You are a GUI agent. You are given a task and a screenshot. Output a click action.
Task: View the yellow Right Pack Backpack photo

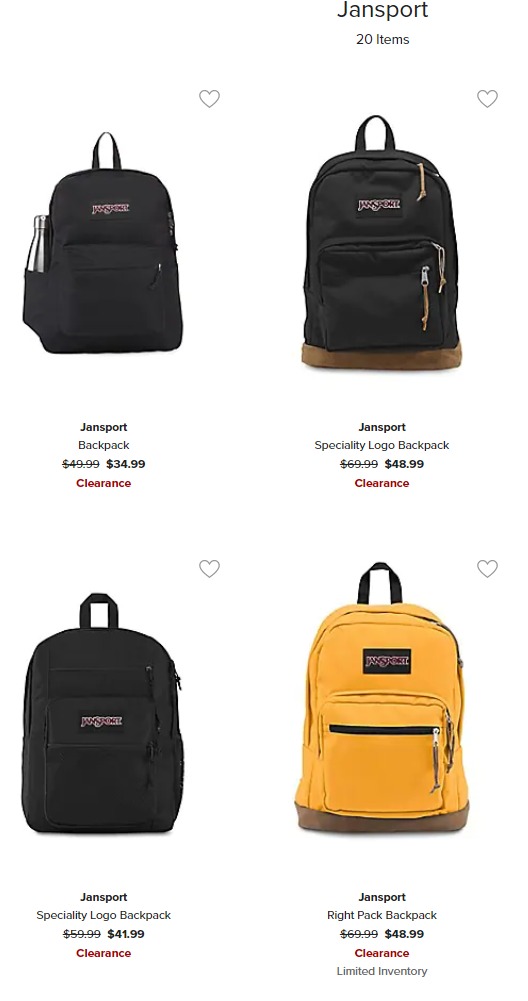click(382, 697)
